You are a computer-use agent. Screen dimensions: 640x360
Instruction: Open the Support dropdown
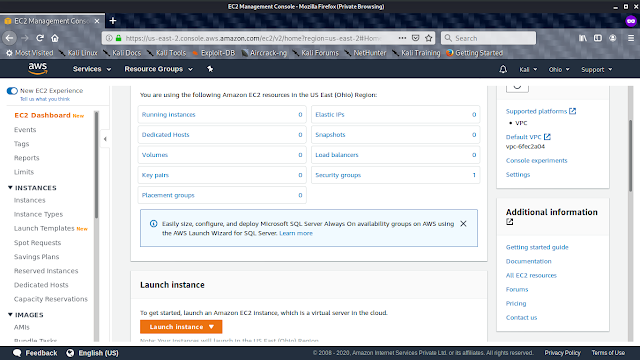tap(597, 69)
